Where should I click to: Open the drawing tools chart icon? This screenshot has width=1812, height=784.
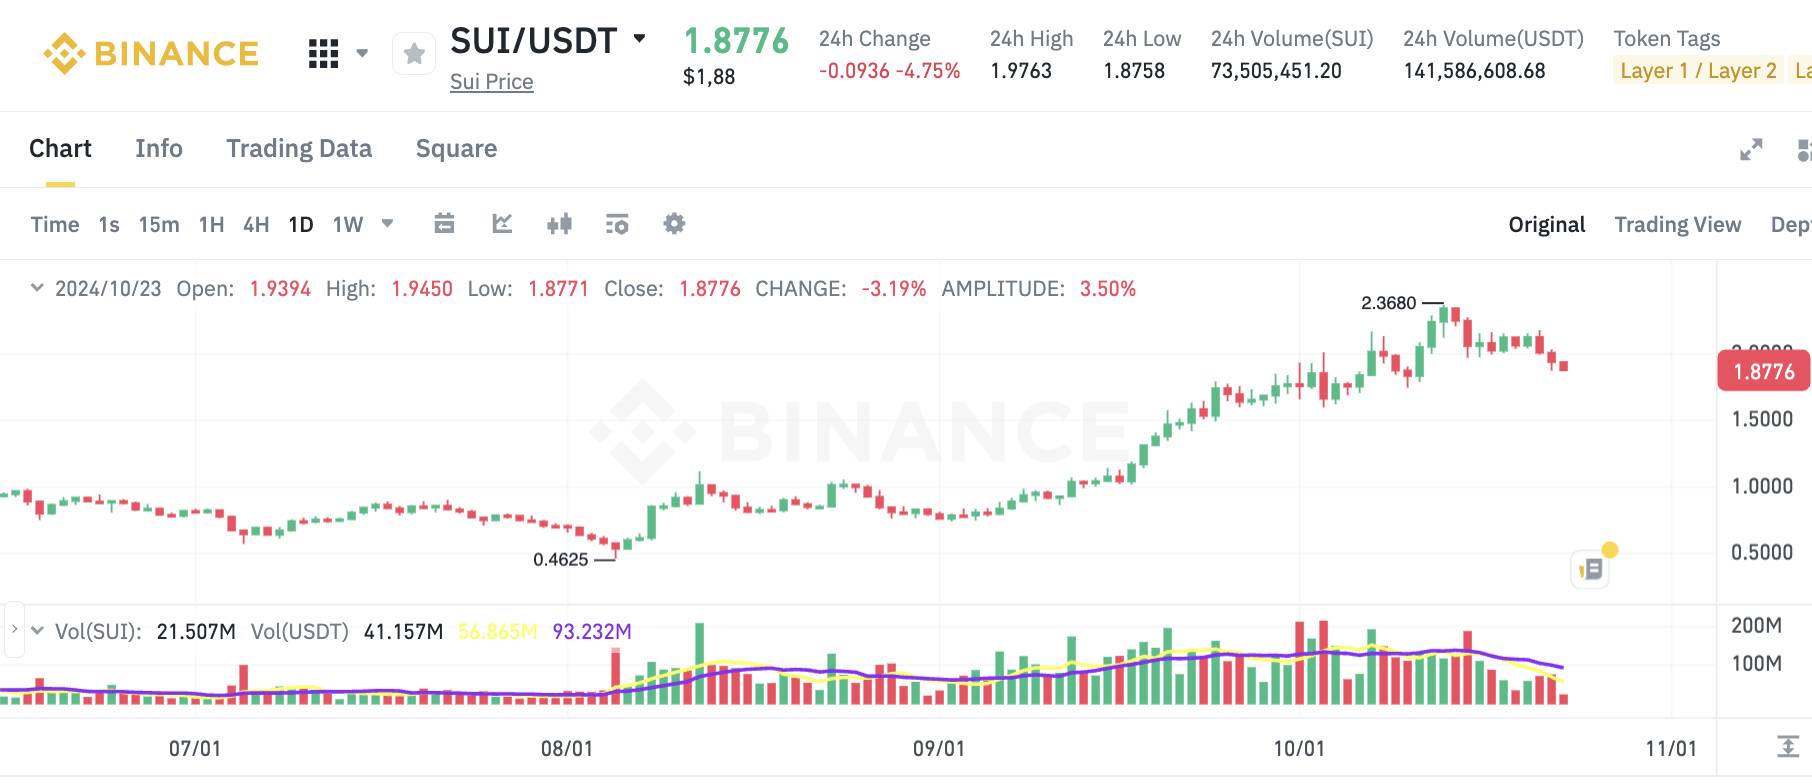click(502, 224)
